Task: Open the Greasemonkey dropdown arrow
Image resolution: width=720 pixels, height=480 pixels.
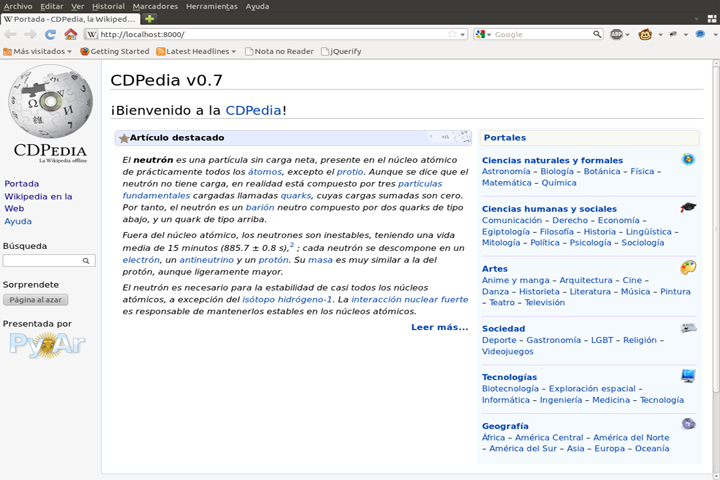Action: pos(660,34)
